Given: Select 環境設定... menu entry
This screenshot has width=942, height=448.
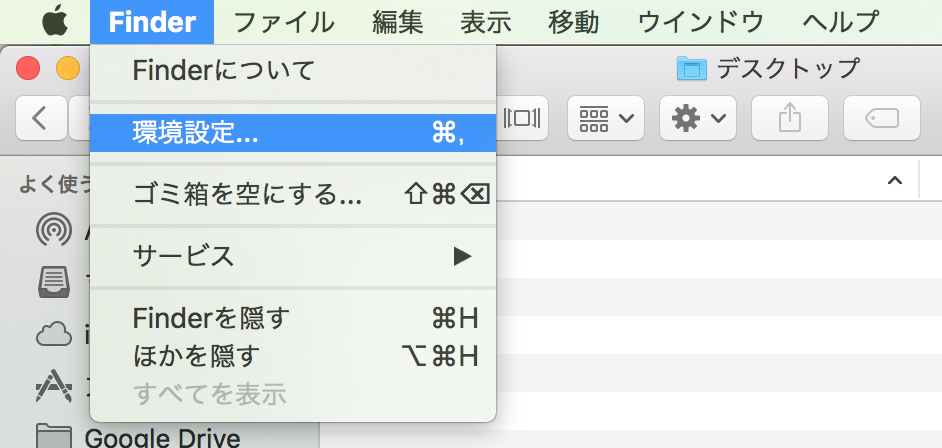Looking at the screenshot, I should 293,133.
